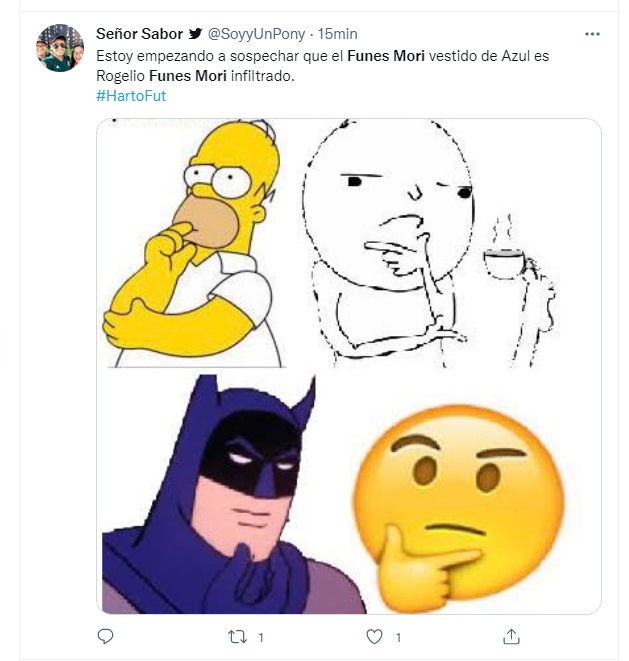Open the thinking emoji image
The image size is (629, 661).
[458, 493]
